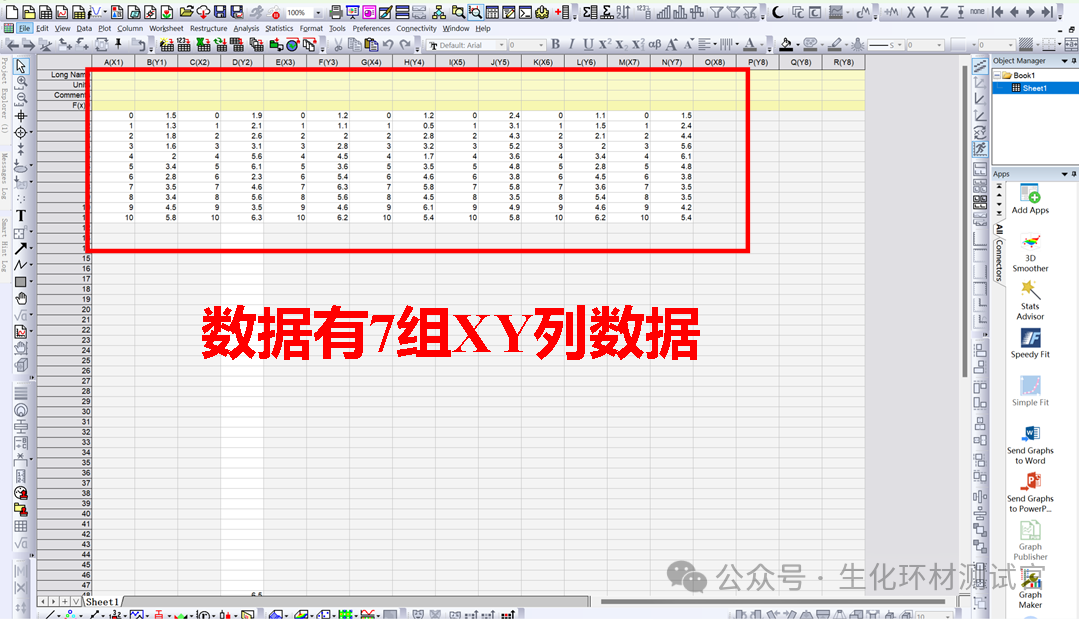
Task: Toggle Bold text formatting
Action: click(555, 45)
